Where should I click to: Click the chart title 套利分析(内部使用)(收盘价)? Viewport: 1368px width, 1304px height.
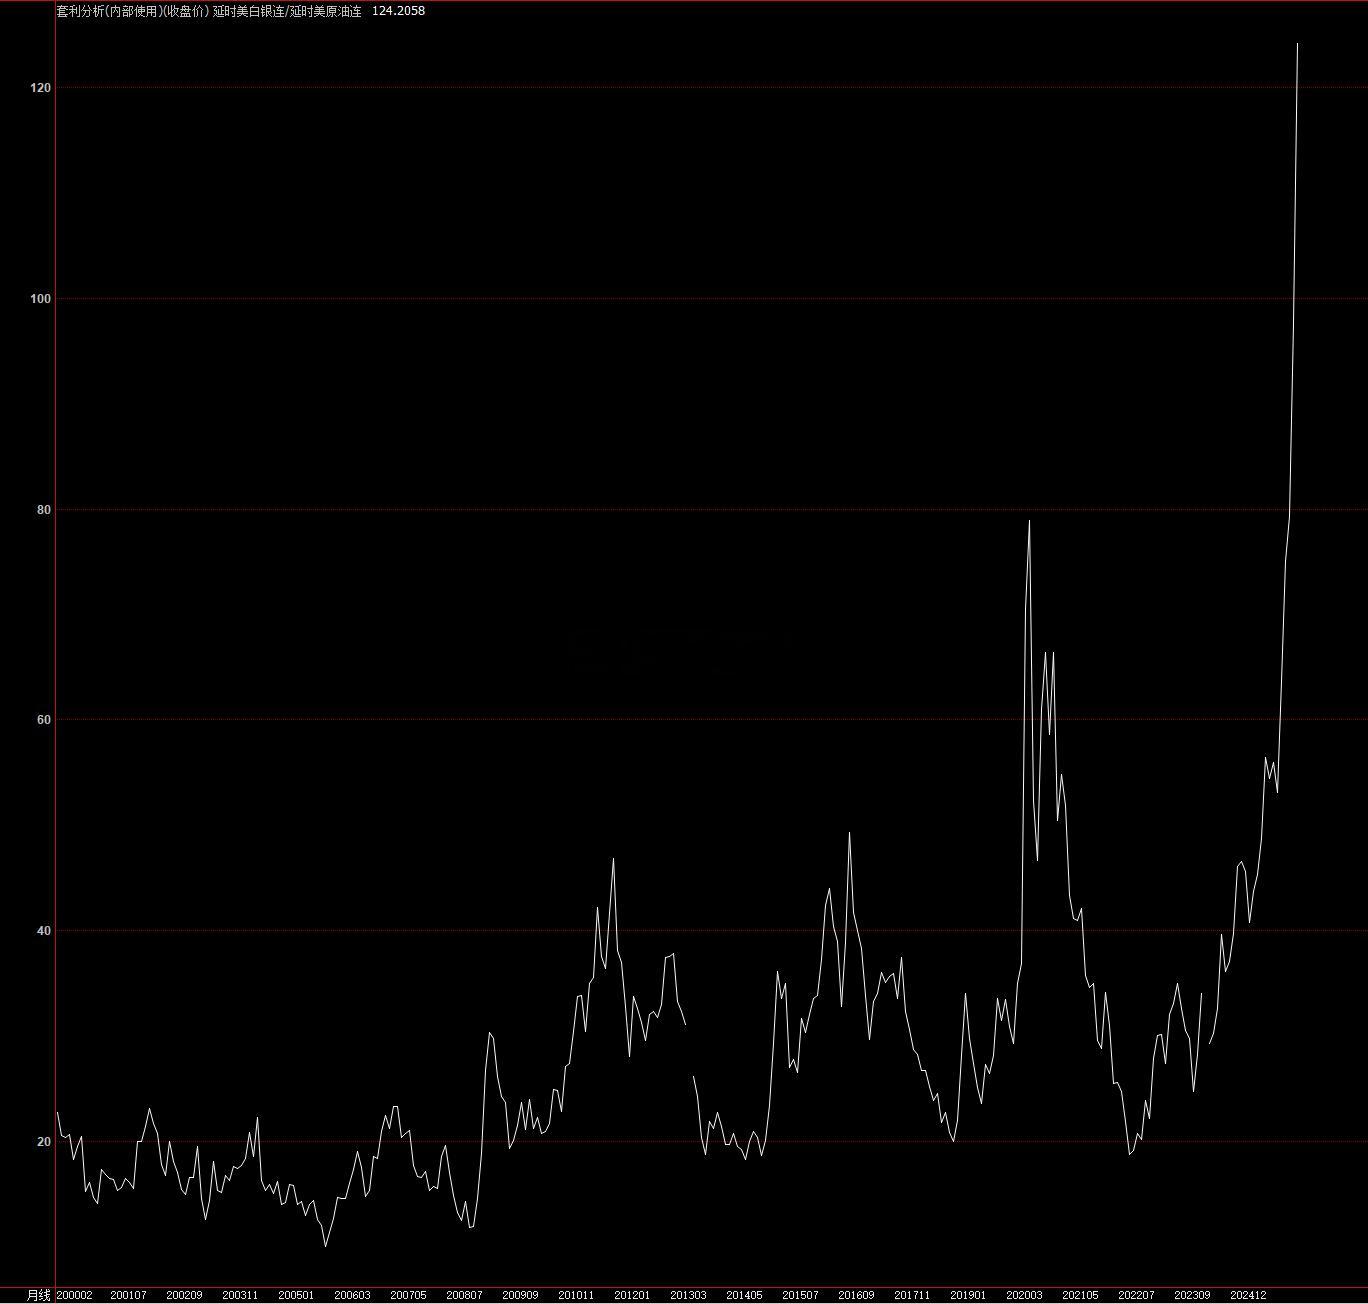pyautogui.click(x=133, y=11)
